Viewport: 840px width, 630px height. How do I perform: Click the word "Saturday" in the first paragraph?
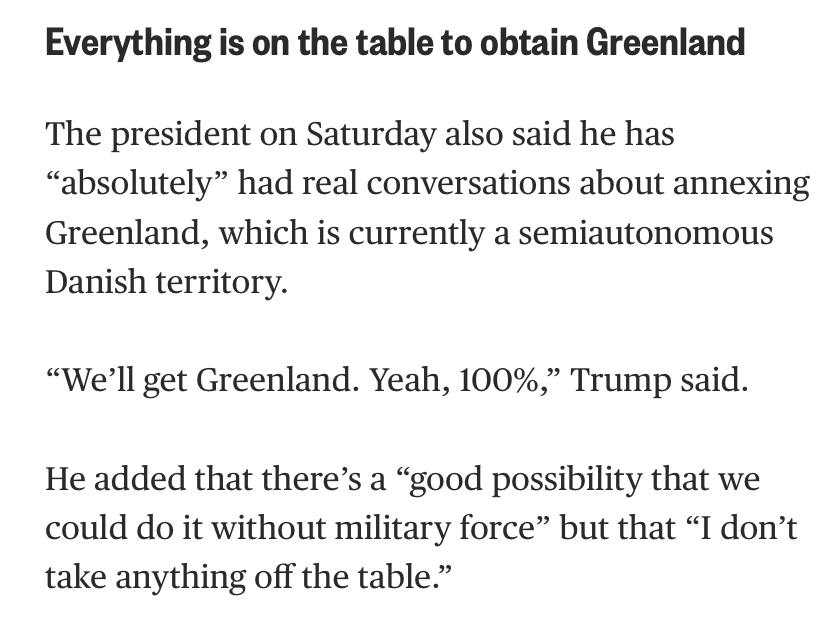370,134
